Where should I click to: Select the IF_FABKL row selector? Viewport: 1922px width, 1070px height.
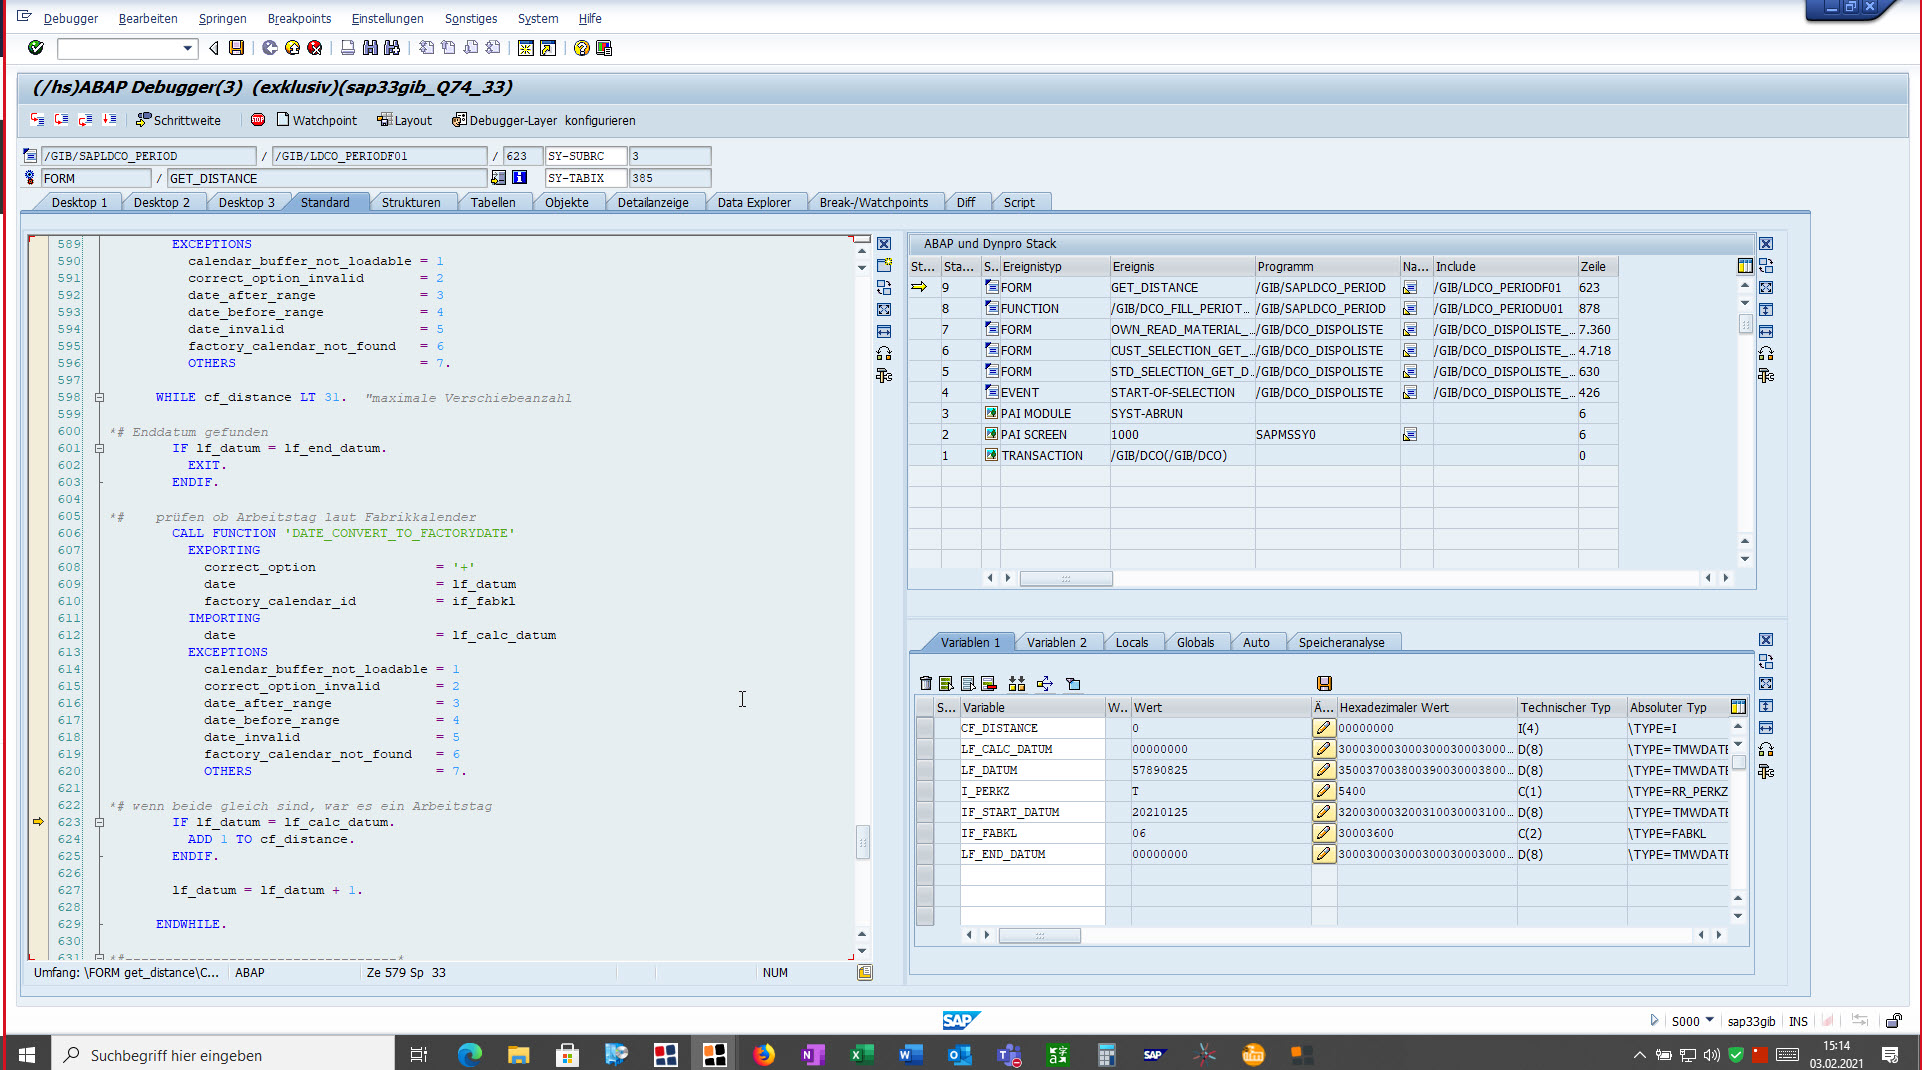point(925,833)
